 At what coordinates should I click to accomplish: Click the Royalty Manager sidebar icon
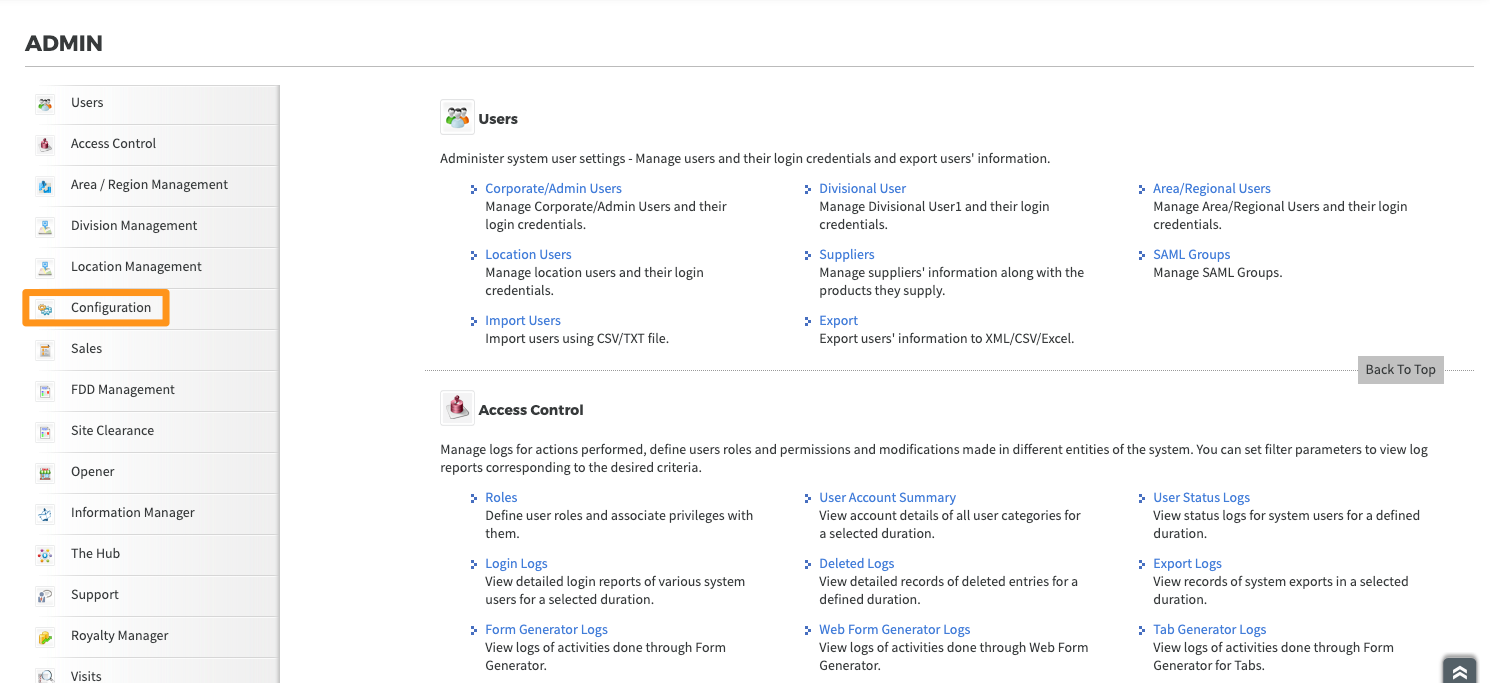pyautogui.click(x=45, y=636)
